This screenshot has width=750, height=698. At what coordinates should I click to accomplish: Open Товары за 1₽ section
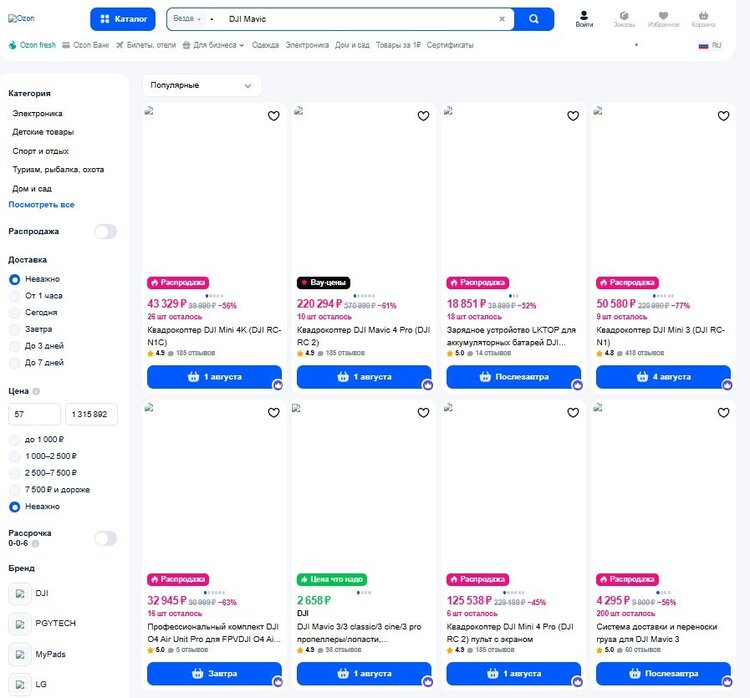point(398,45)
